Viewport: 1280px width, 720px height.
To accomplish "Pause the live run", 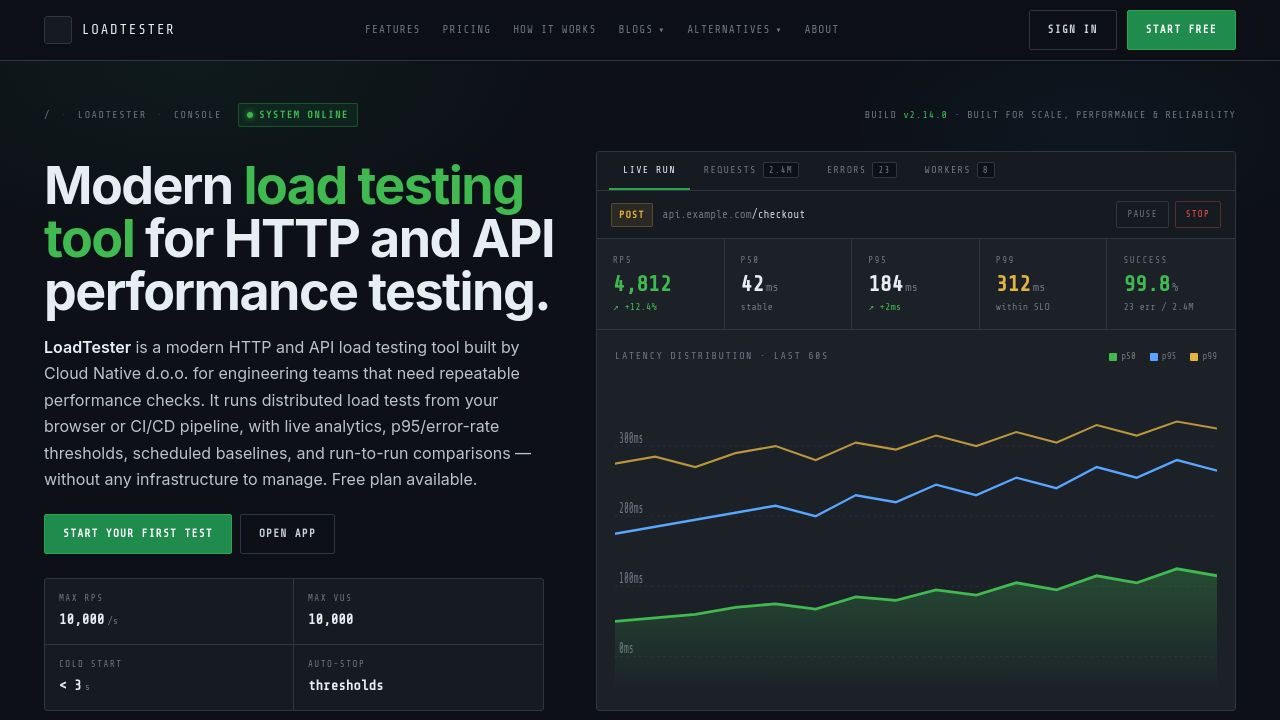I will click(x=1142, y=215).
